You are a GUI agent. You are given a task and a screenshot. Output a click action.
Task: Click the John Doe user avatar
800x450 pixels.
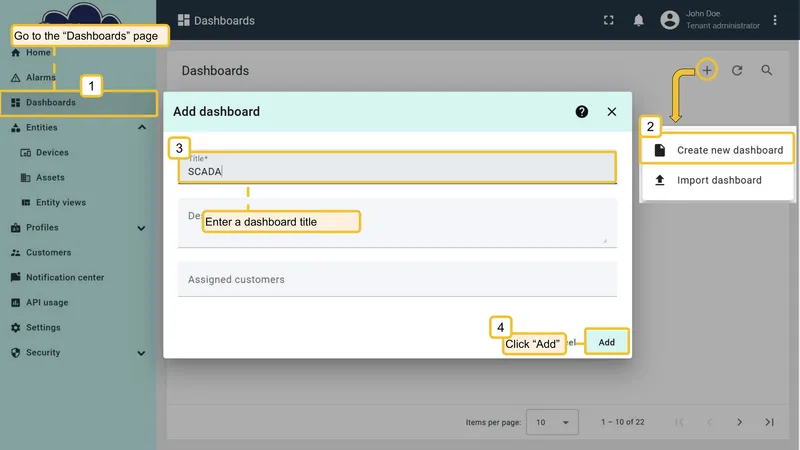(670, 20)
